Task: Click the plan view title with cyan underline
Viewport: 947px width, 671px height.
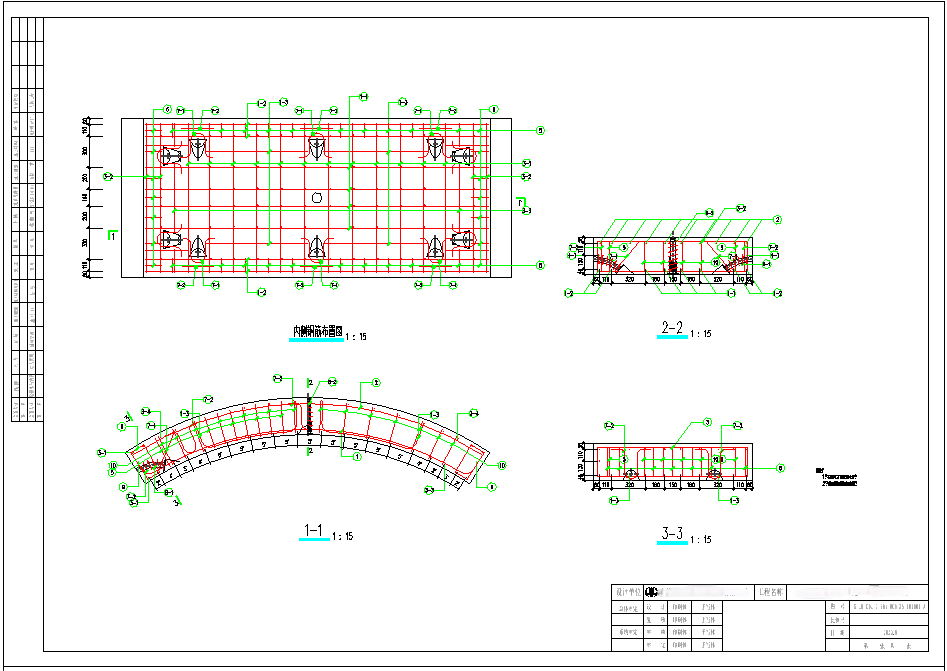Action: (x=317, y=331)
